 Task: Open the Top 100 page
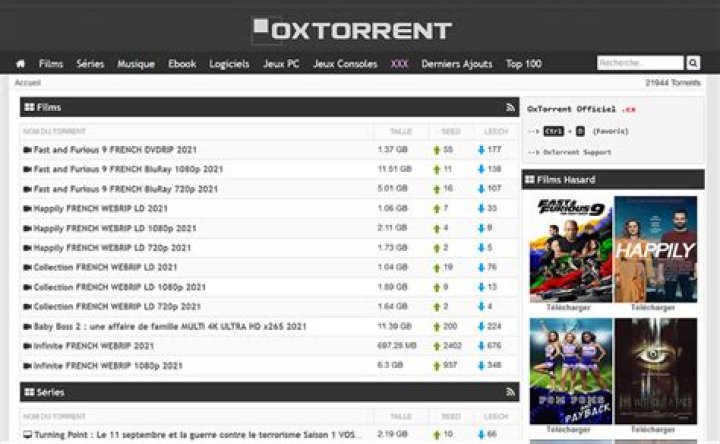[x=523, y=64]
